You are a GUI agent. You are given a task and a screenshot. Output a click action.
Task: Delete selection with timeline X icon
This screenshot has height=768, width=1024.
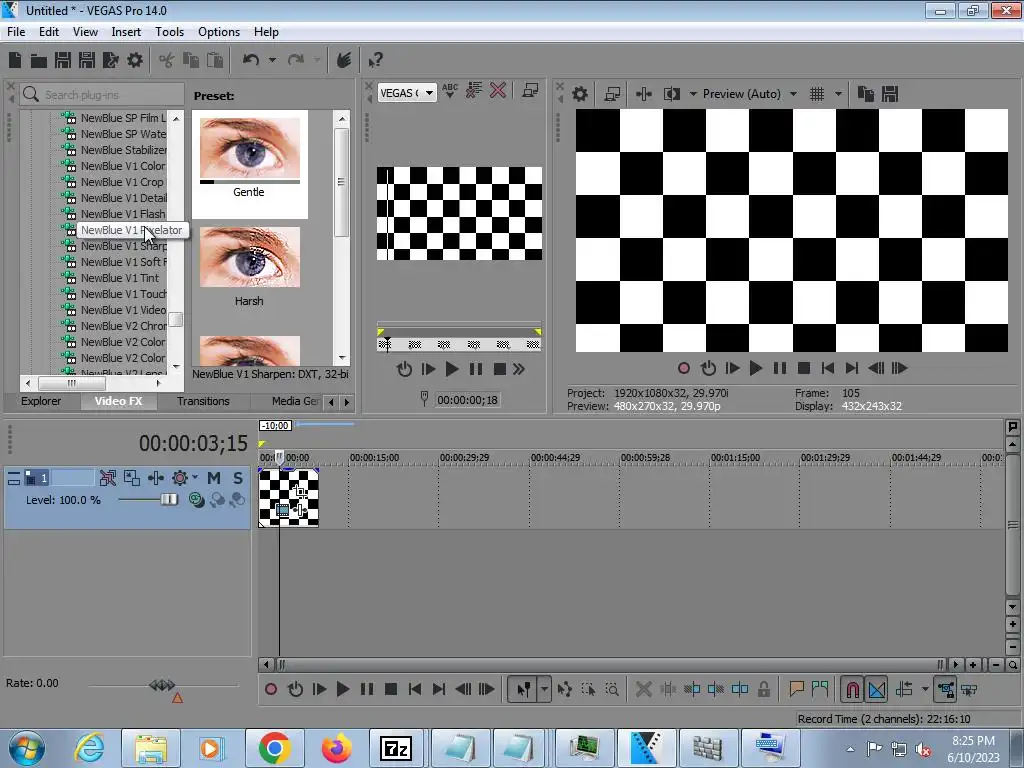point(643,690)
